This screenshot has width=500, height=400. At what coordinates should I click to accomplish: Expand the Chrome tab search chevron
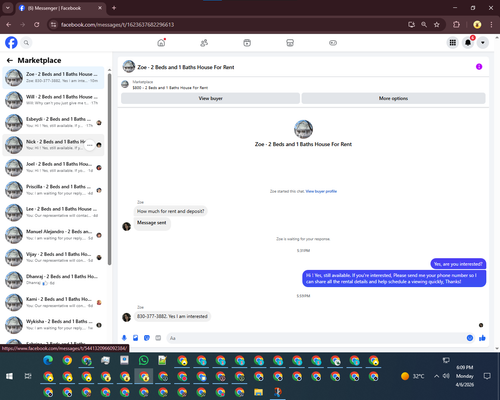point(7,8)
